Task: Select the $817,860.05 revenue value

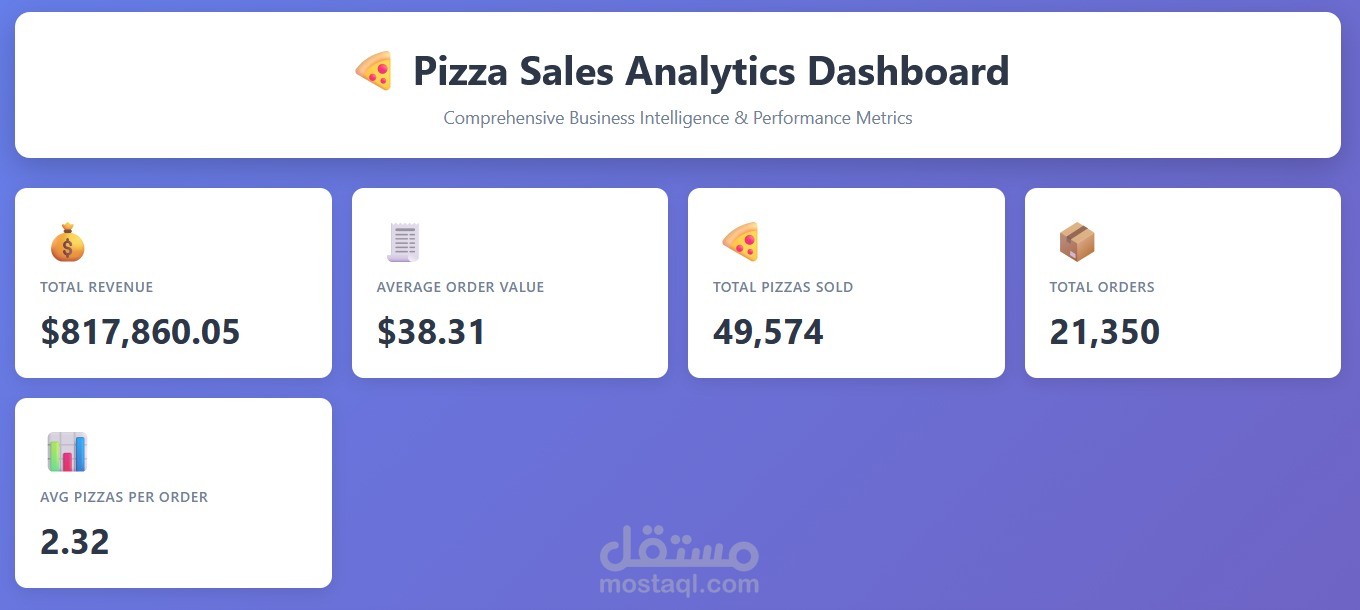Action: point(139,332)
